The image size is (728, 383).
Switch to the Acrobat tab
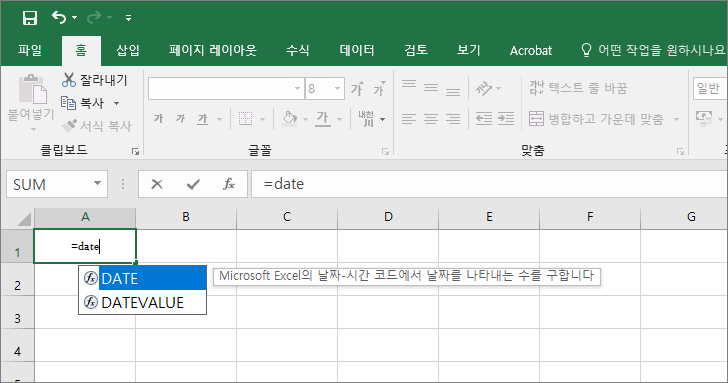coord(531,50)
